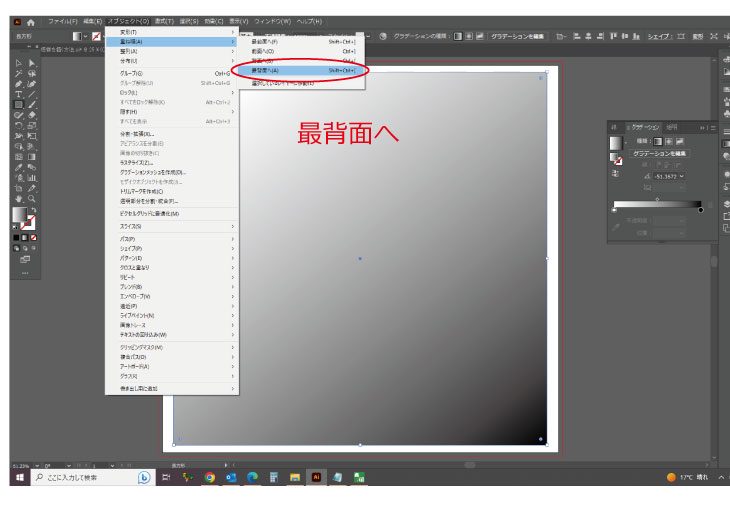The height and width of the screenshot is (516, 730).
Task: Open the gradient angle dropdown
Action: 682,176
